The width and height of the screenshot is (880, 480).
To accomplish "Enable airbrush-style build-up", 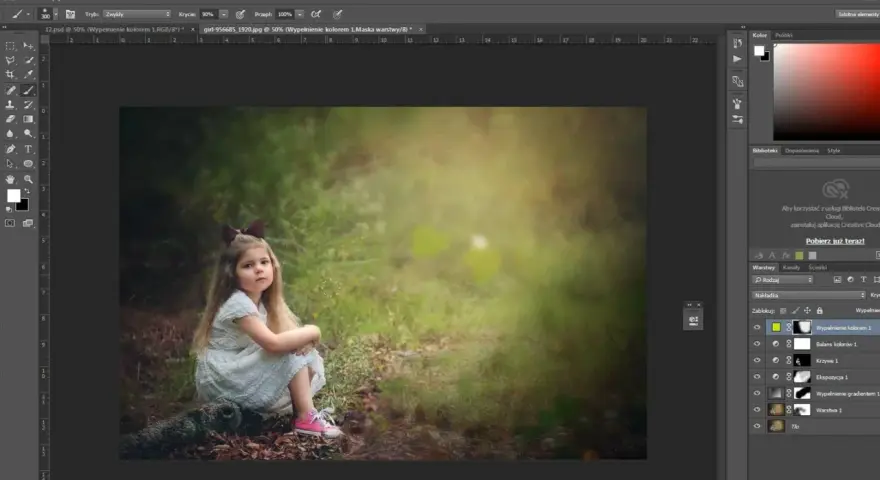I will (317, 14).
